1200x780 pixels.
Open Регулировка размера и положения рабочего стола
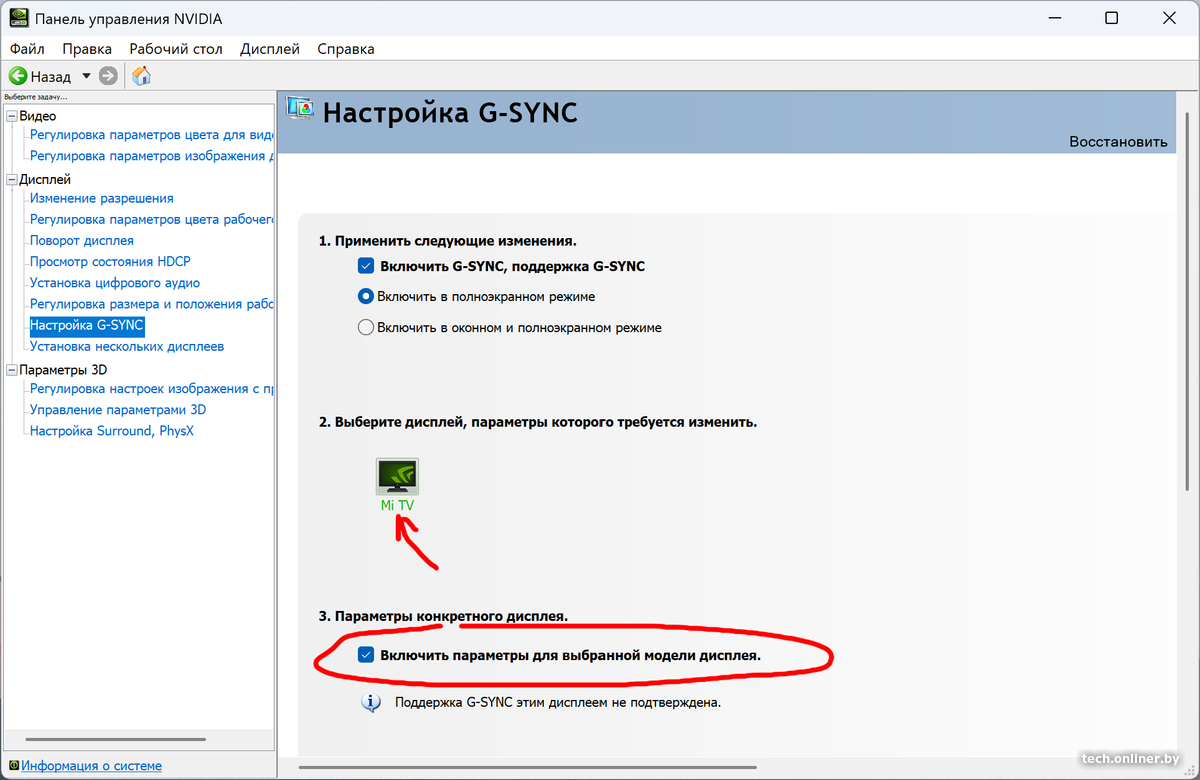tap(152, 303)
